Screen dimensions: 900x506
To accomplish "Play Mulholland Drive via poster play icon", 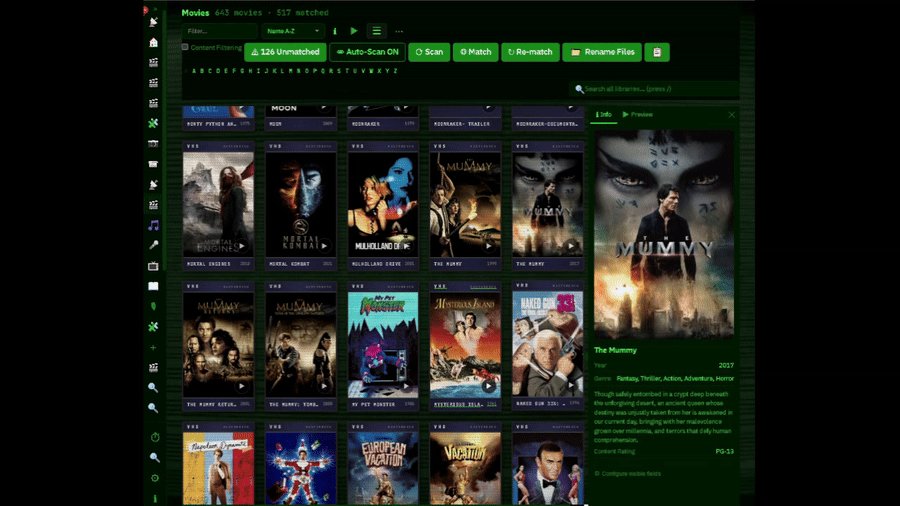I will tap(406, 246).
